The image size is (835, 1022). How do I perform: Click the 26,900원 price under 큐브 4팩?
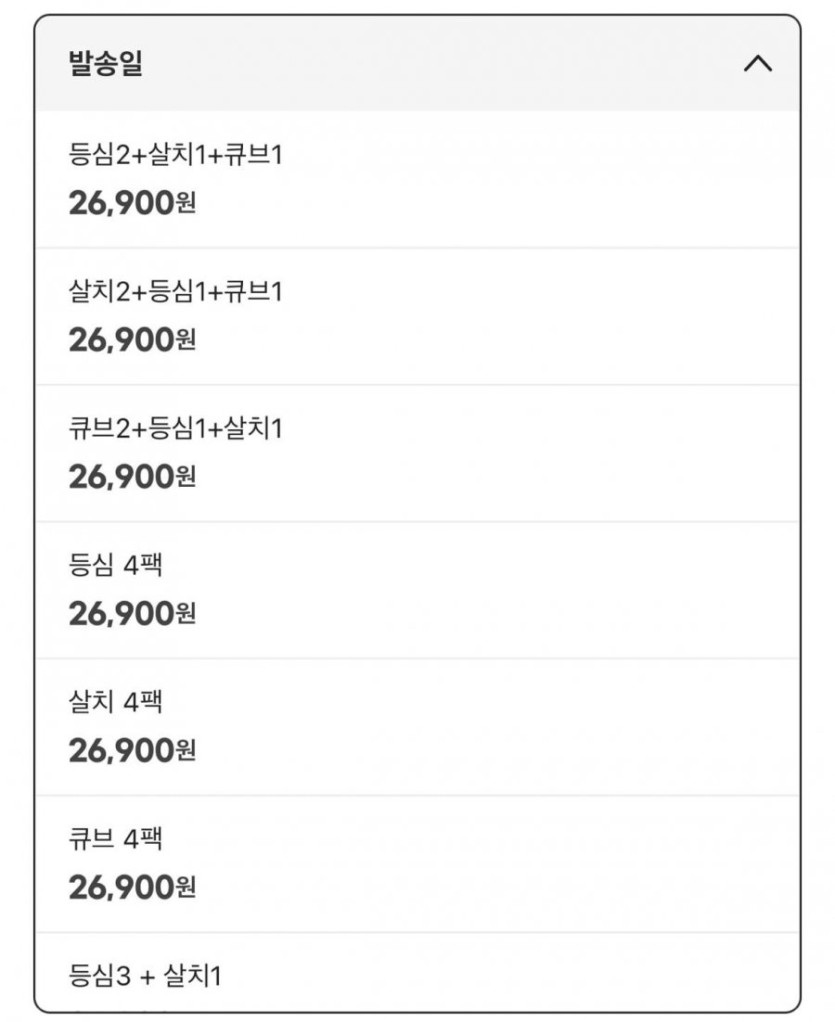(132, 888)
